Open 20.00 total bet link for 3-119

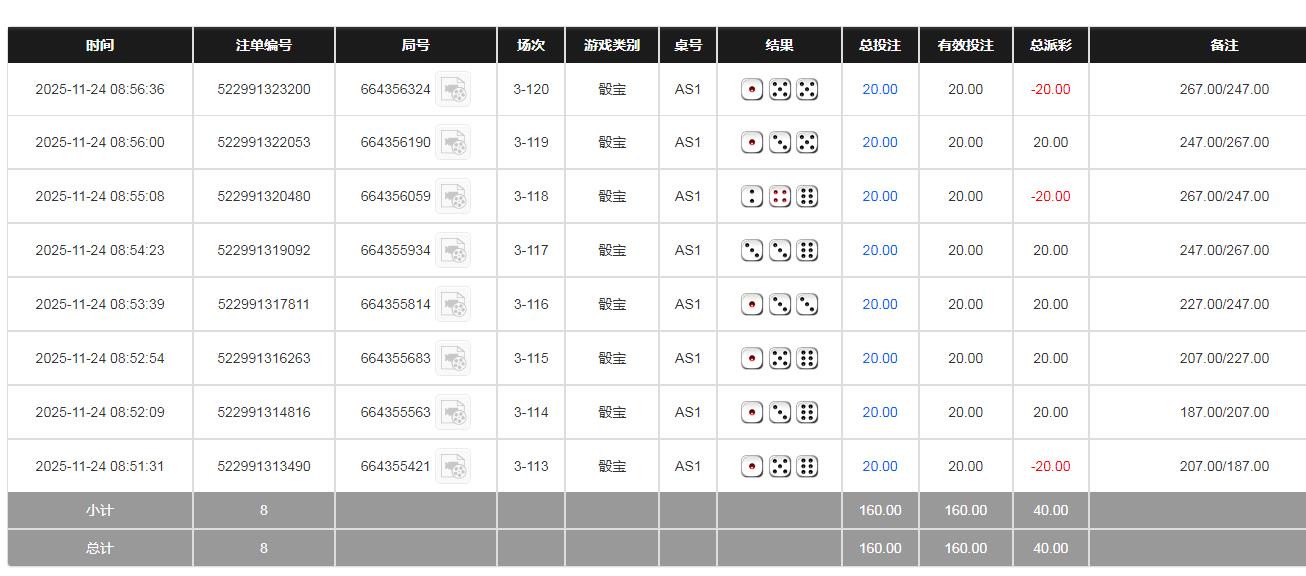point(880,143)
